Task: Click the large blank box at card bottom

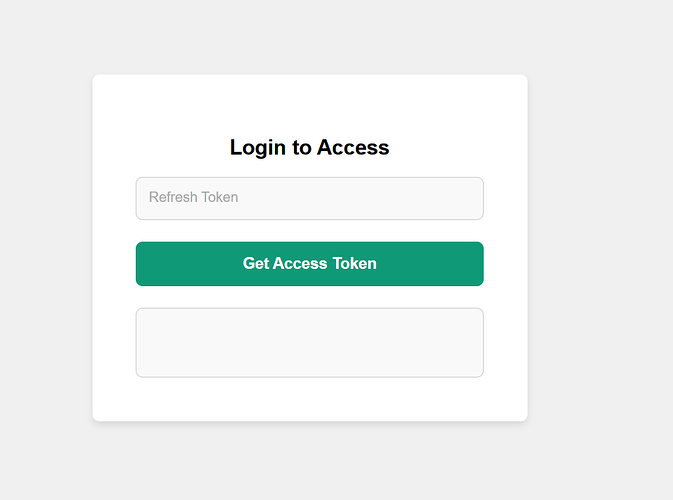Action: (x=309, y=342)
